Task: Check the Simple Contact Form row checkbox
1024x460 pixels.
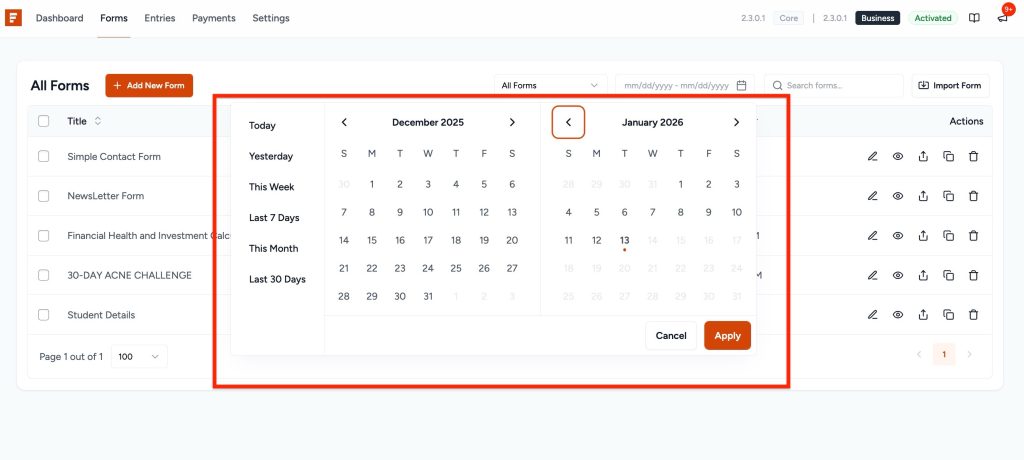Action: (43, 157)
